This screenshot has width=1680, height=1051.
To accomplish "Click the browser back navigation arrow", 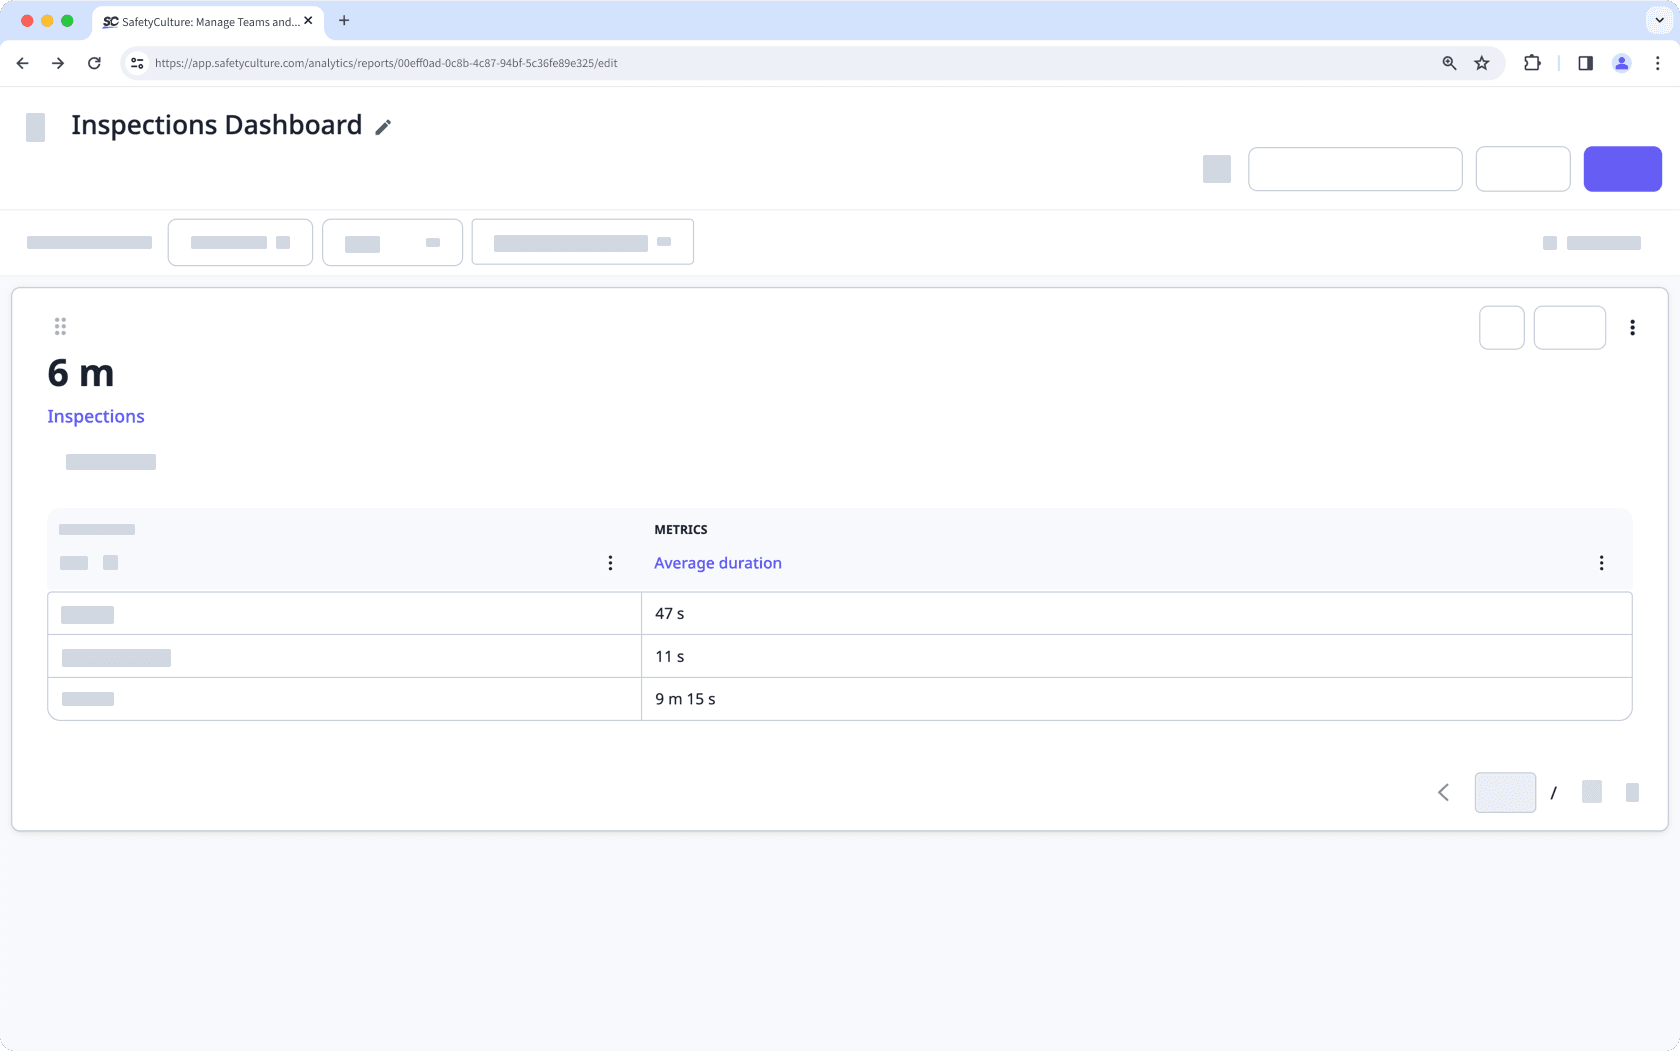I will click(22, 62).
